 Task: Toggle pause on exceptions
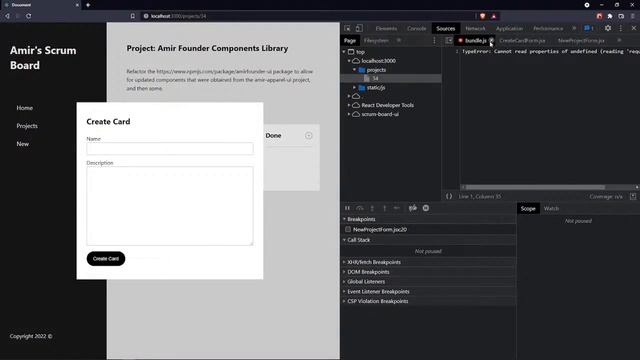[426, 208]
